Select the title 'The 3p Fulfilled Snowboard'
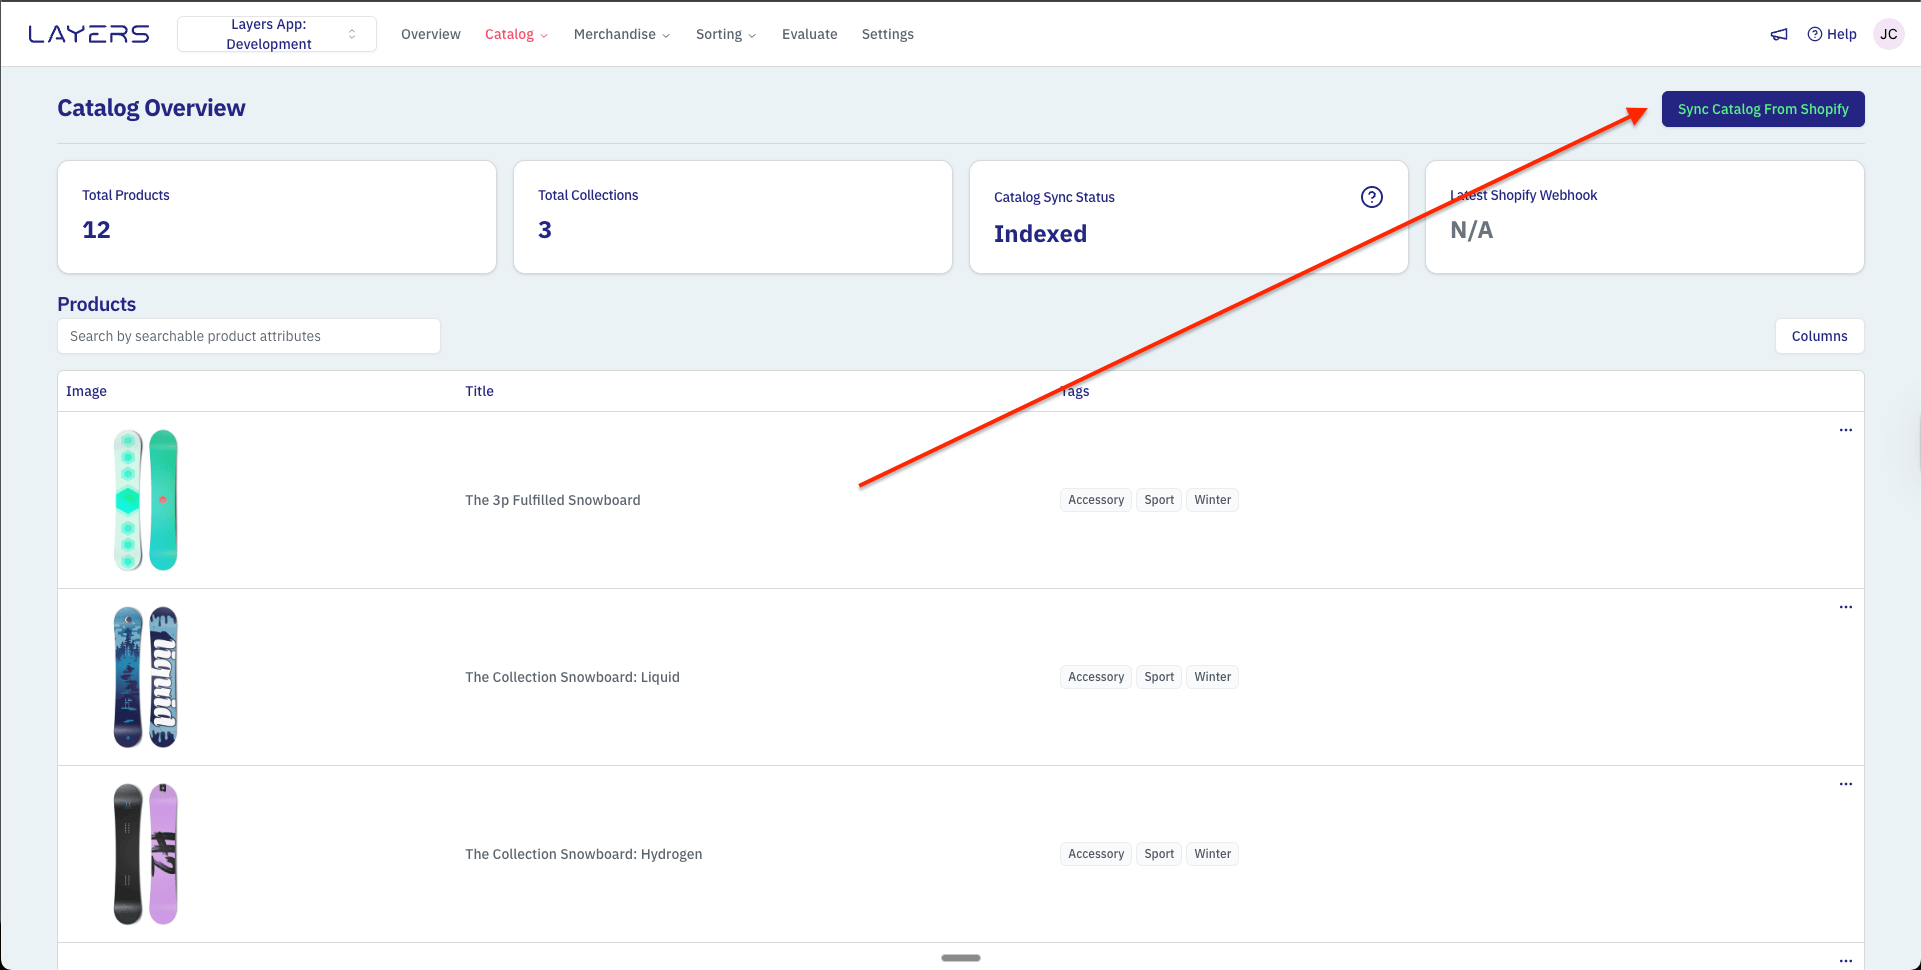Viewport: 1921px width, 970px height. 553,500
